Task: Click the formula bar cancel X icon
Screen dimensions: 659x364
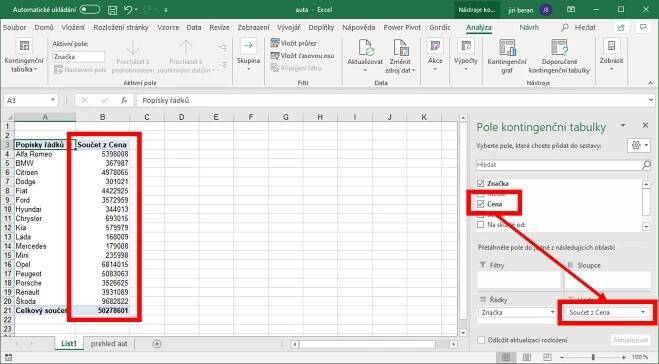Action: pyautogui.click(x=84, y=100)
